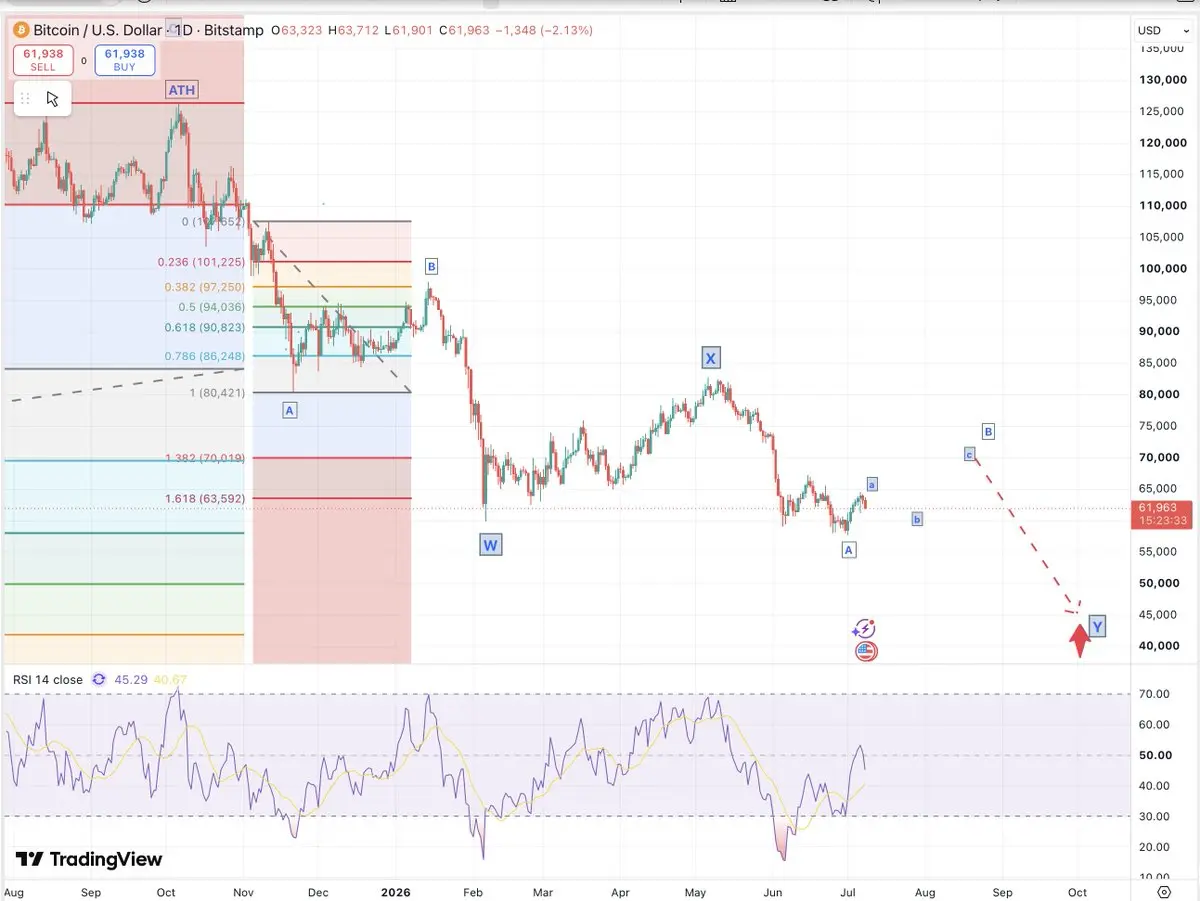Select the Y wave label
This screenshot has height=901, width=1200.
(1097, 626)
